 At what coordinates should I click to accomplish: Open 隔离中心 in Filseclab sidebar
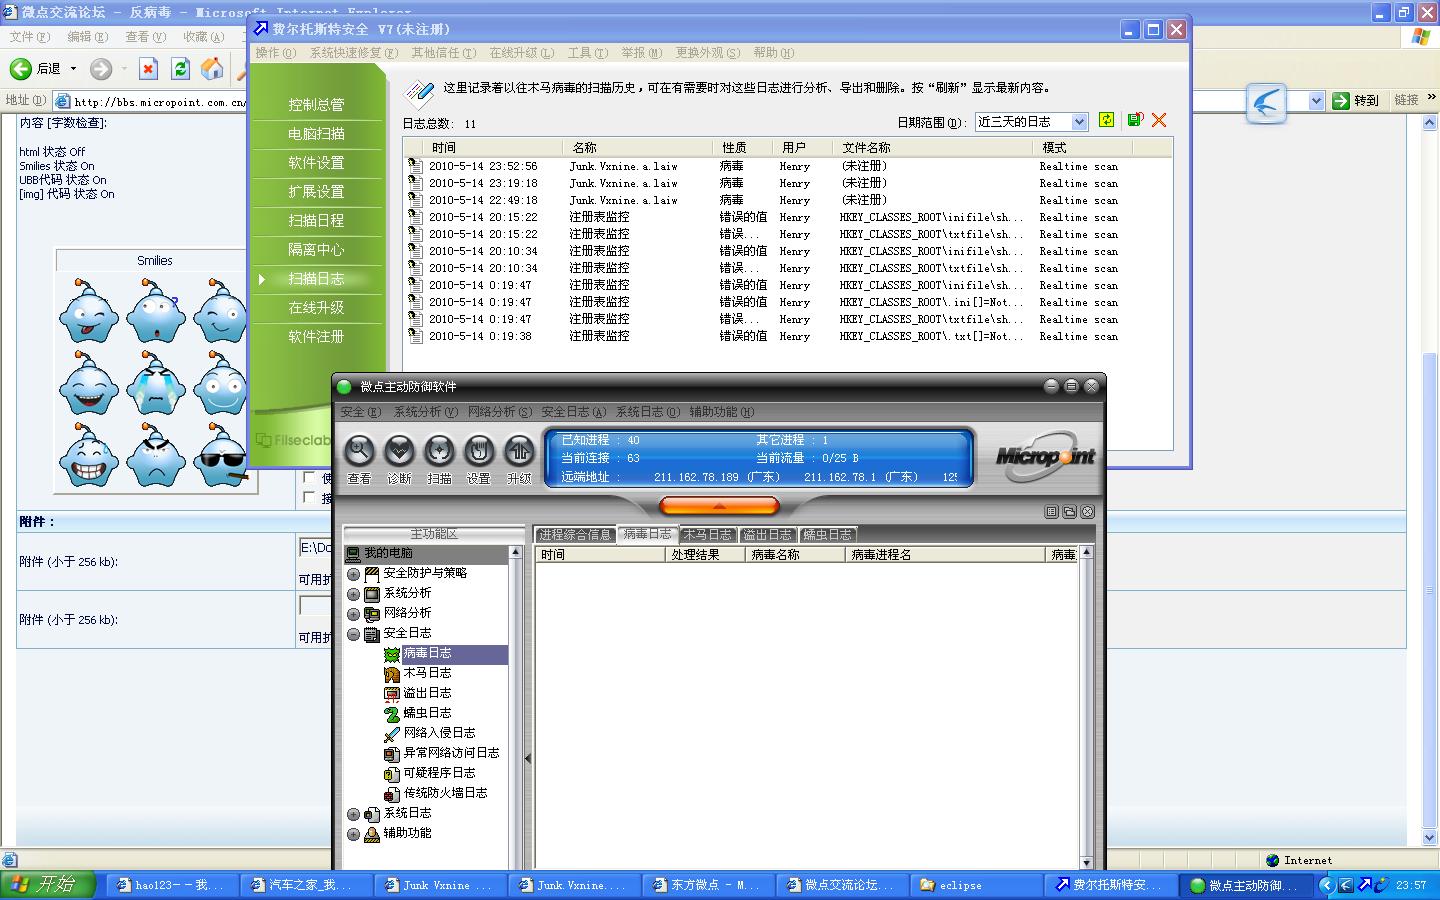coord(316,250)
